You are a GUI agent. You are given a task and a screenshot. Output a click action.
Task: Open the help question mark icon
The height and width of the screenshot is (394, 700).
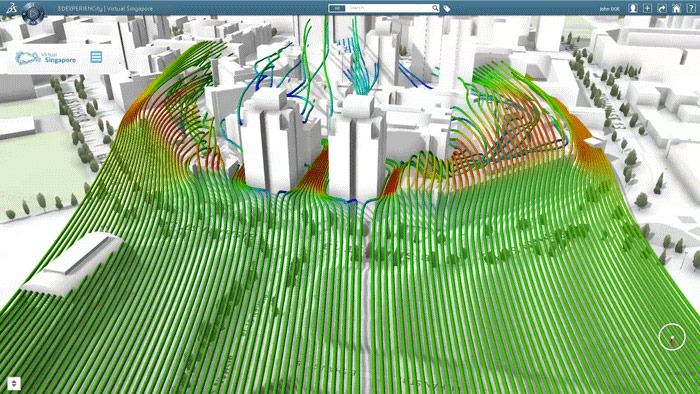tap(691, 8)
